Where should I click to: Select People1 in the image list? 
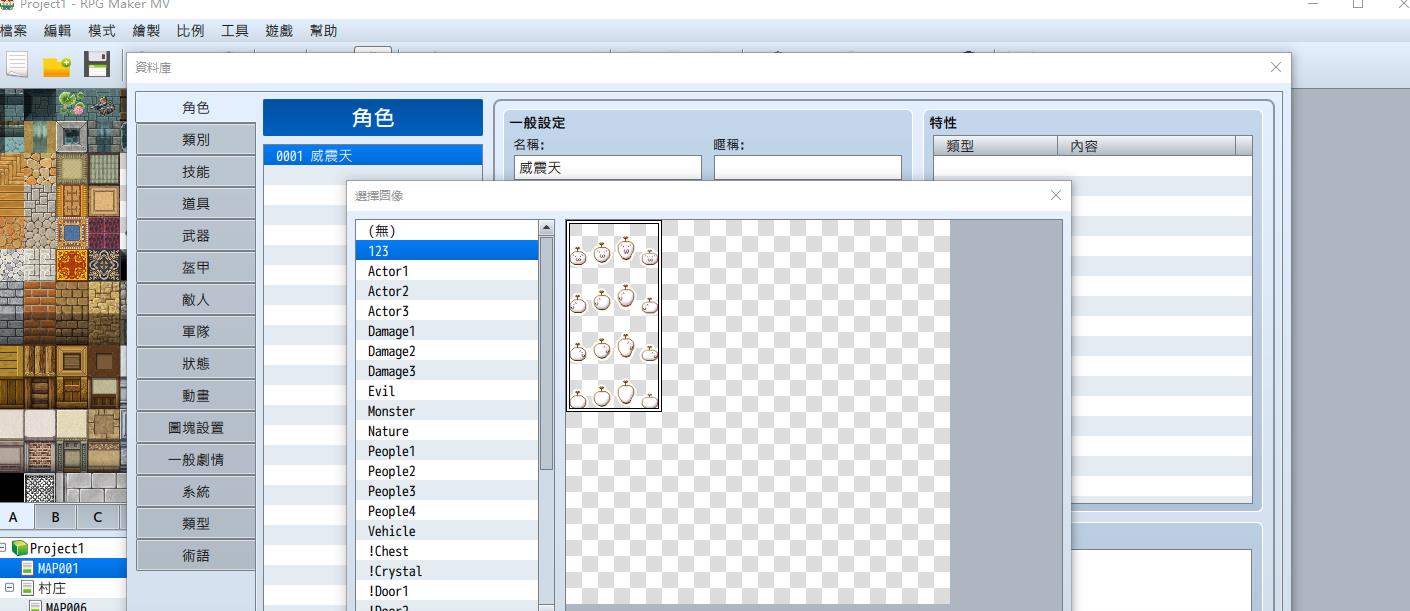447,451
